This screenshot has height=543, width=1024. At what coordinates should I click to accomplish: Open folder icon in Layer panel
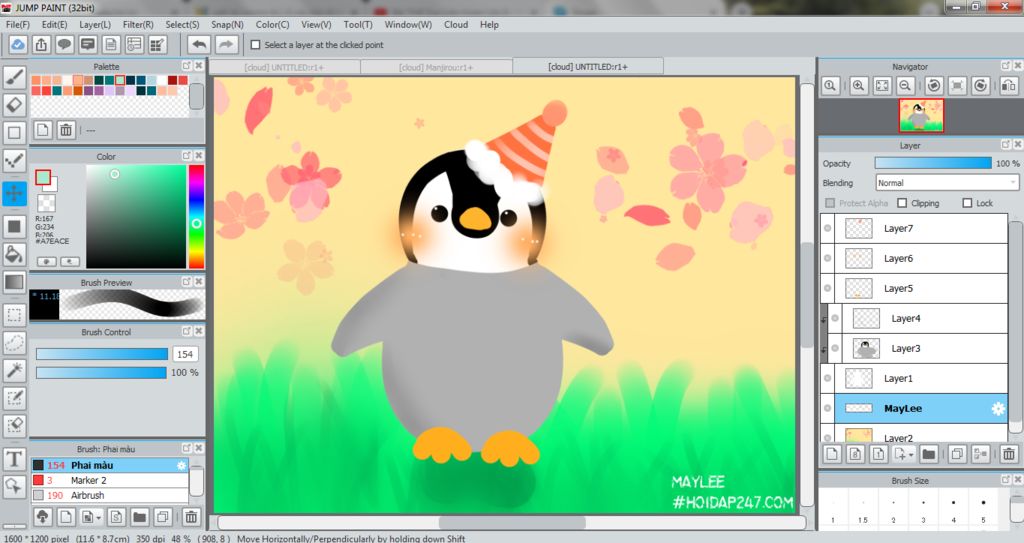[x=929, y=453]
